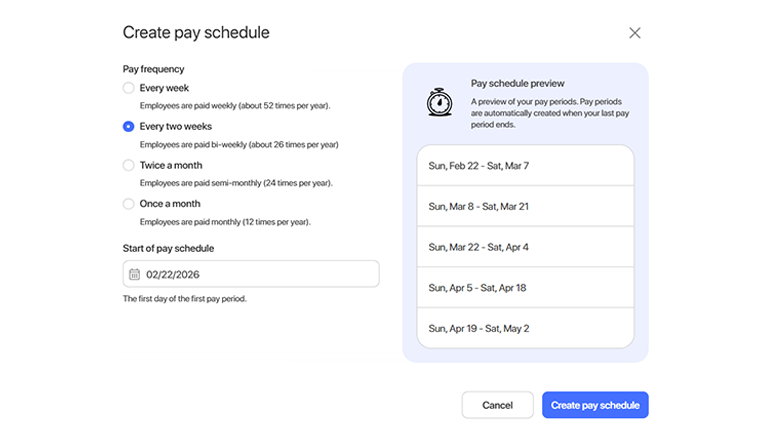Select the Sun, Mar 8 - Sat, Mar 21 period
The image size is (758, 430).
[525, 206]
